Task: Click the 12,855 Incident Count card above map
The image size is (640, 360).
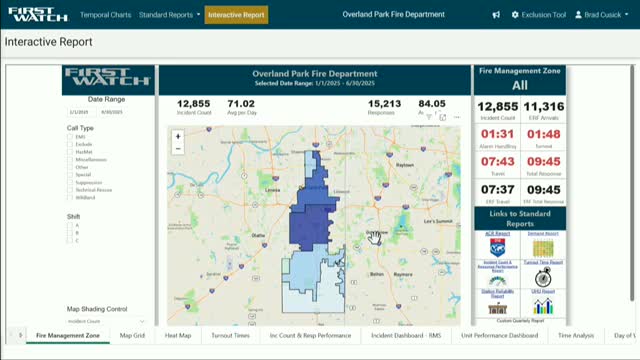Action: pyautogui.click(x=193, y=107)
